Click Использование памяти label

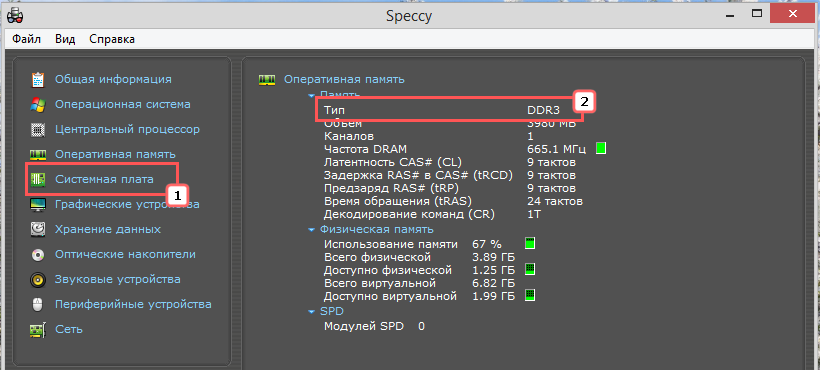point(391,244)
